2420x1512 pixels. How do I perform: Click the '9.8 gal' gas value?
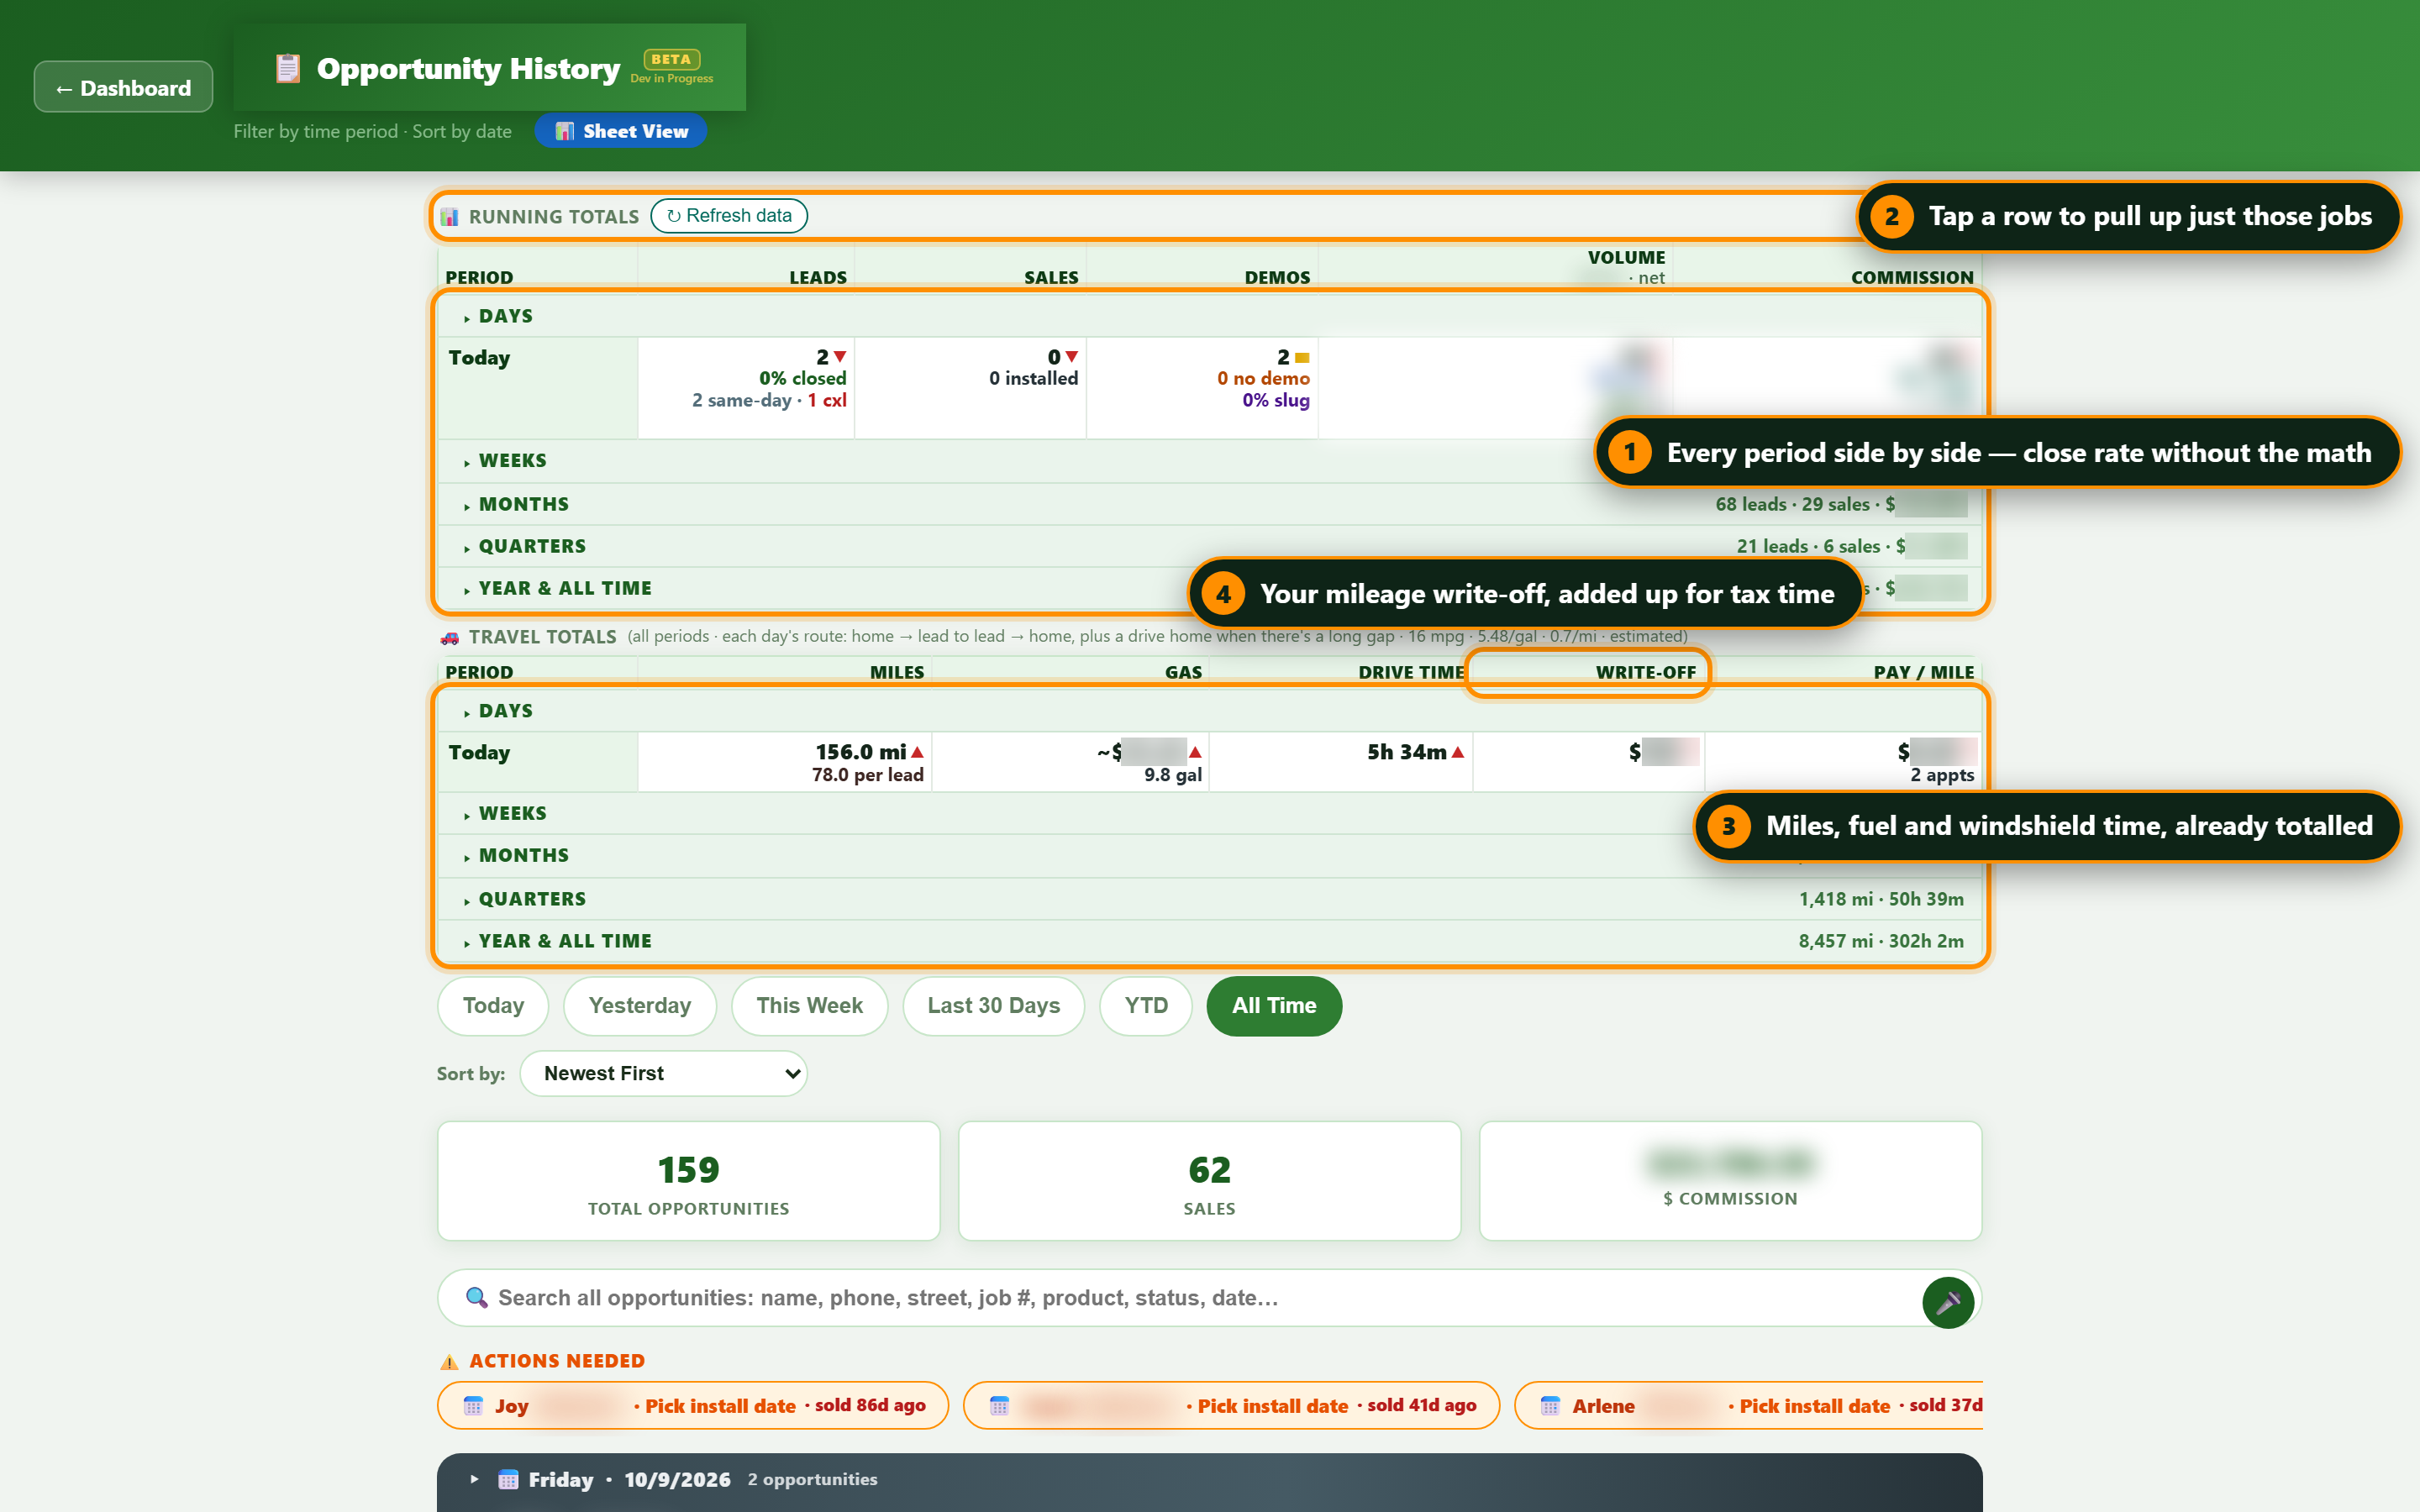pos(1172,775)
